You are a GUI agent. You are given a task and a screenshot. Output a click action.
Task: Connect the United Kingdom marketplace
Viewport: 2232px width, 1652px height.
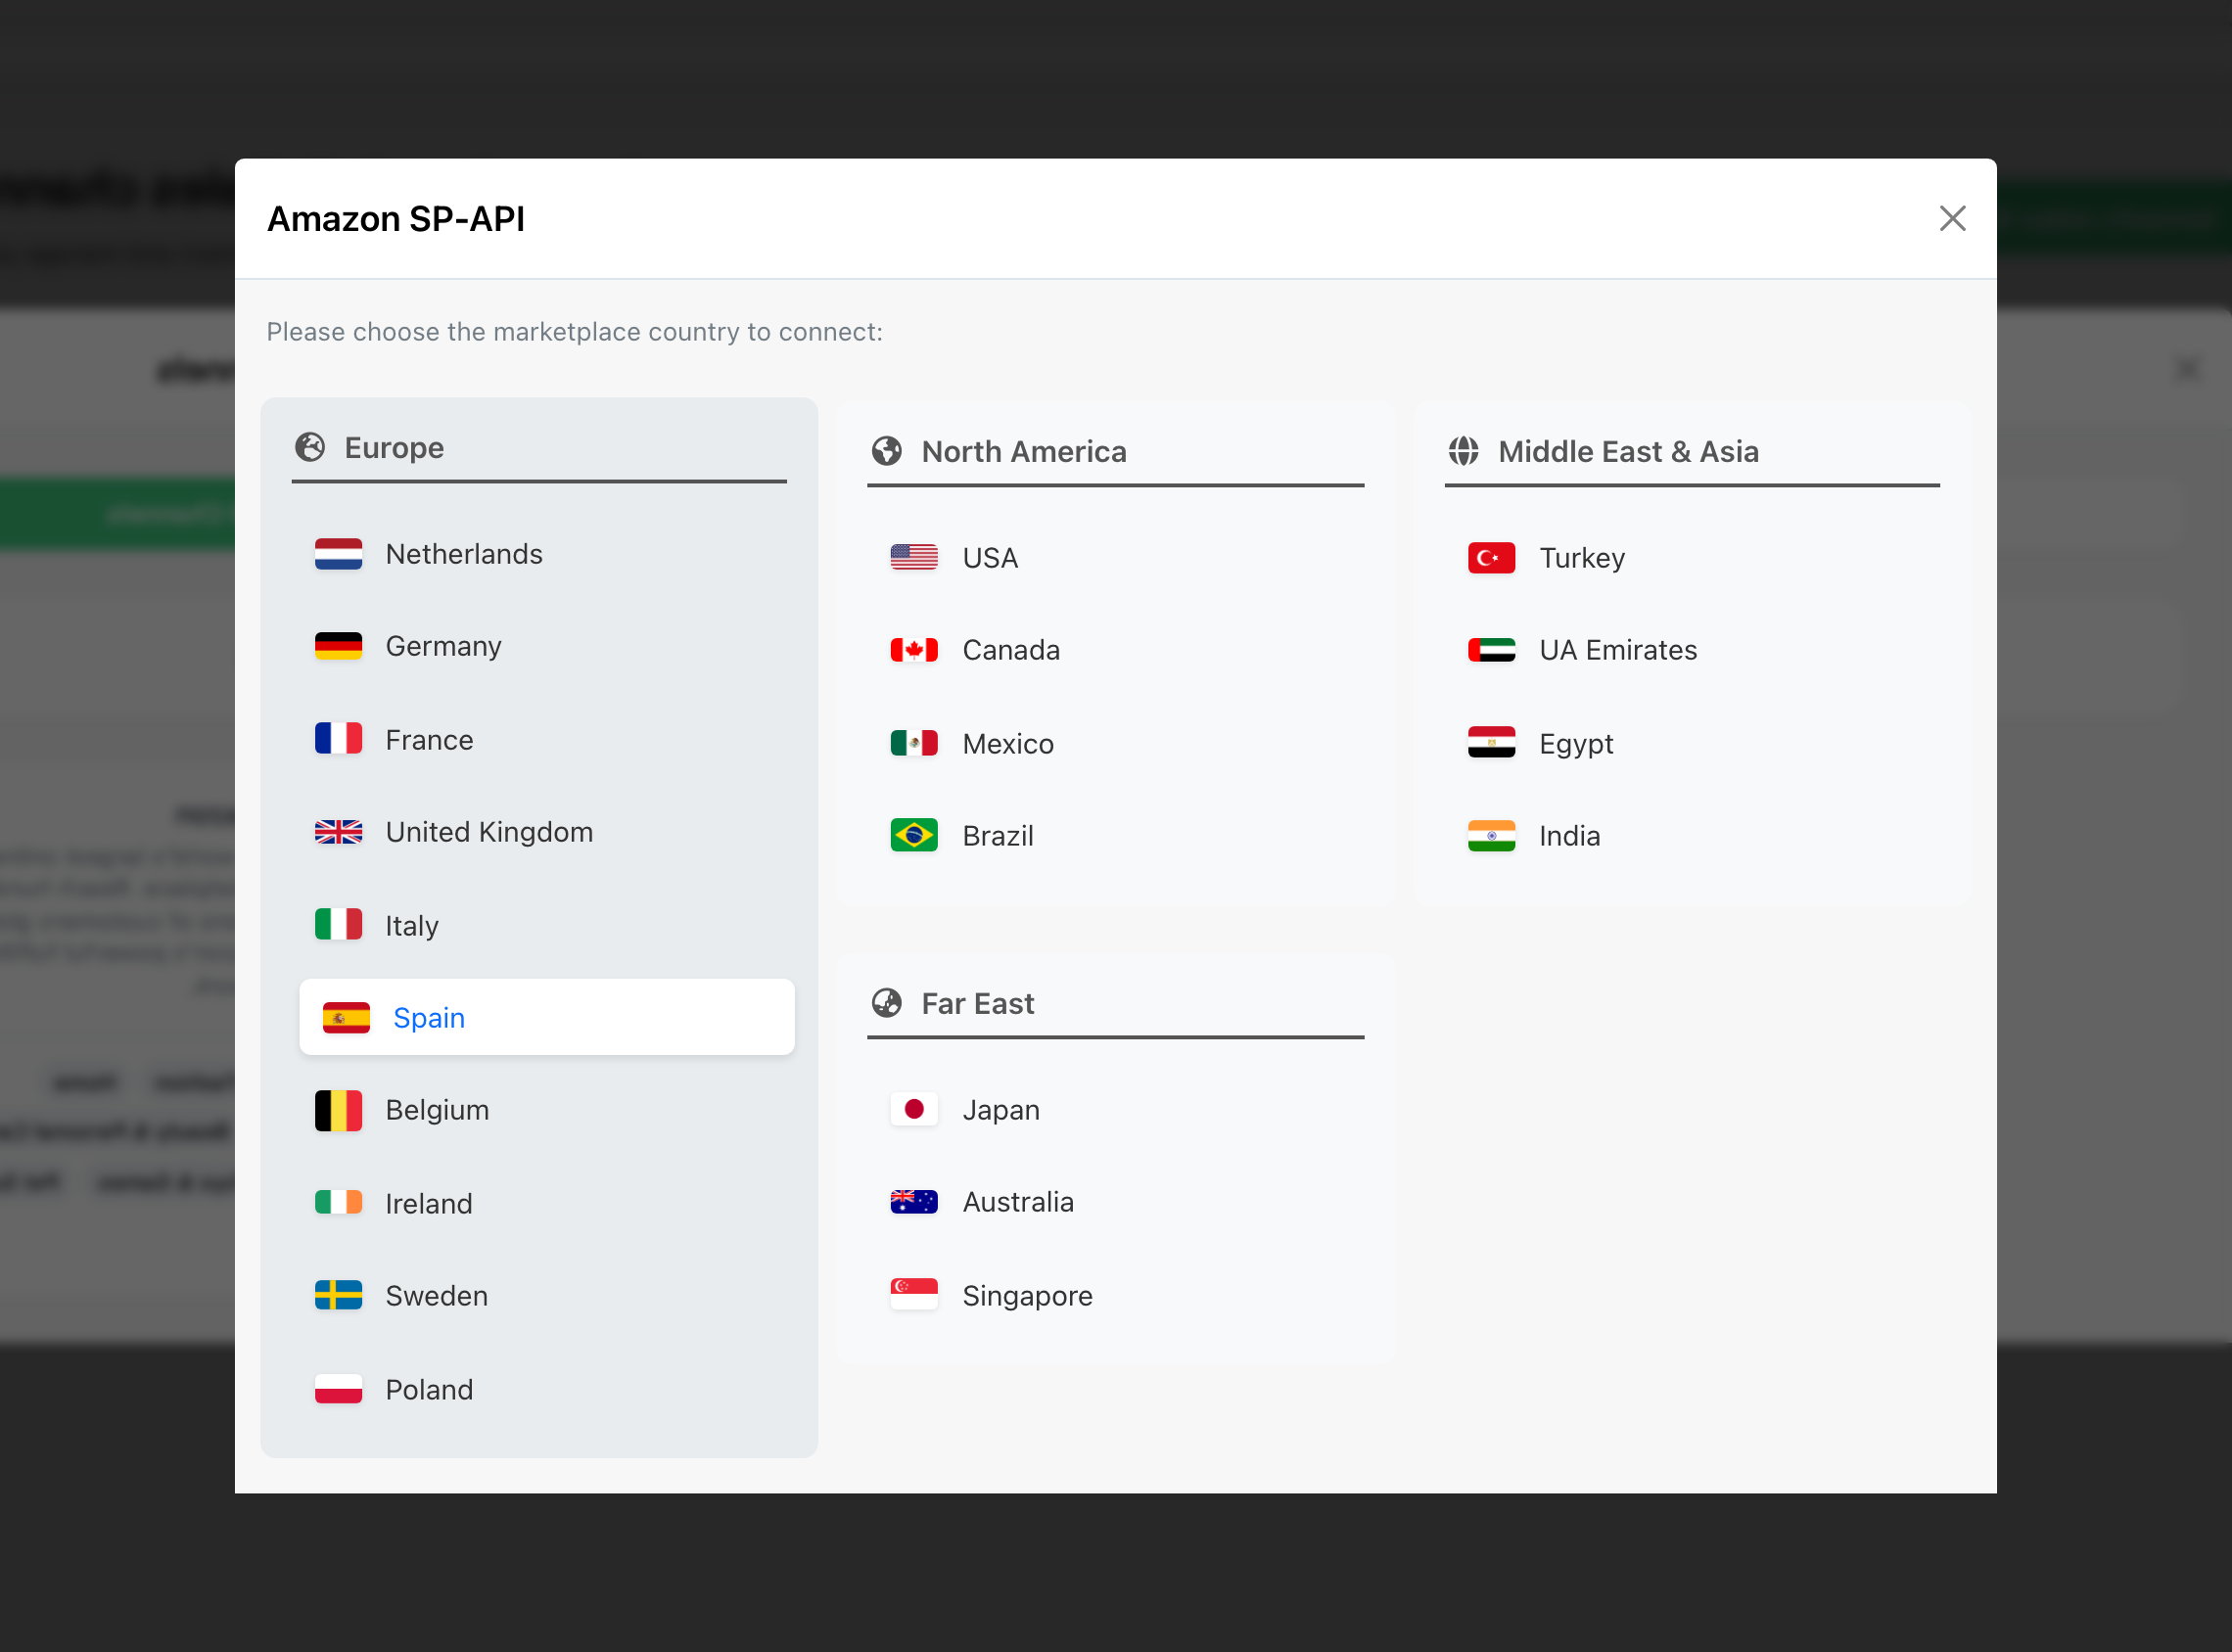pyautogui.click(x=539, y=832)
